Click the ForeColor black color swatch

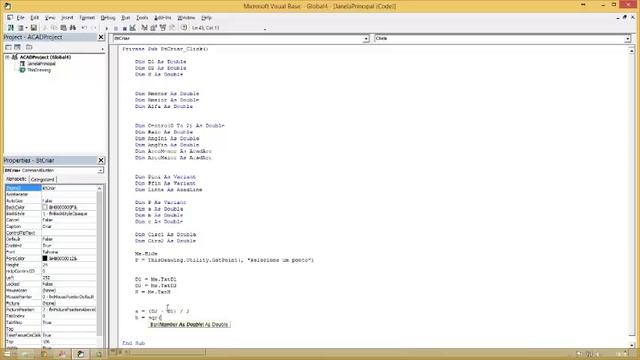[45, 258]
